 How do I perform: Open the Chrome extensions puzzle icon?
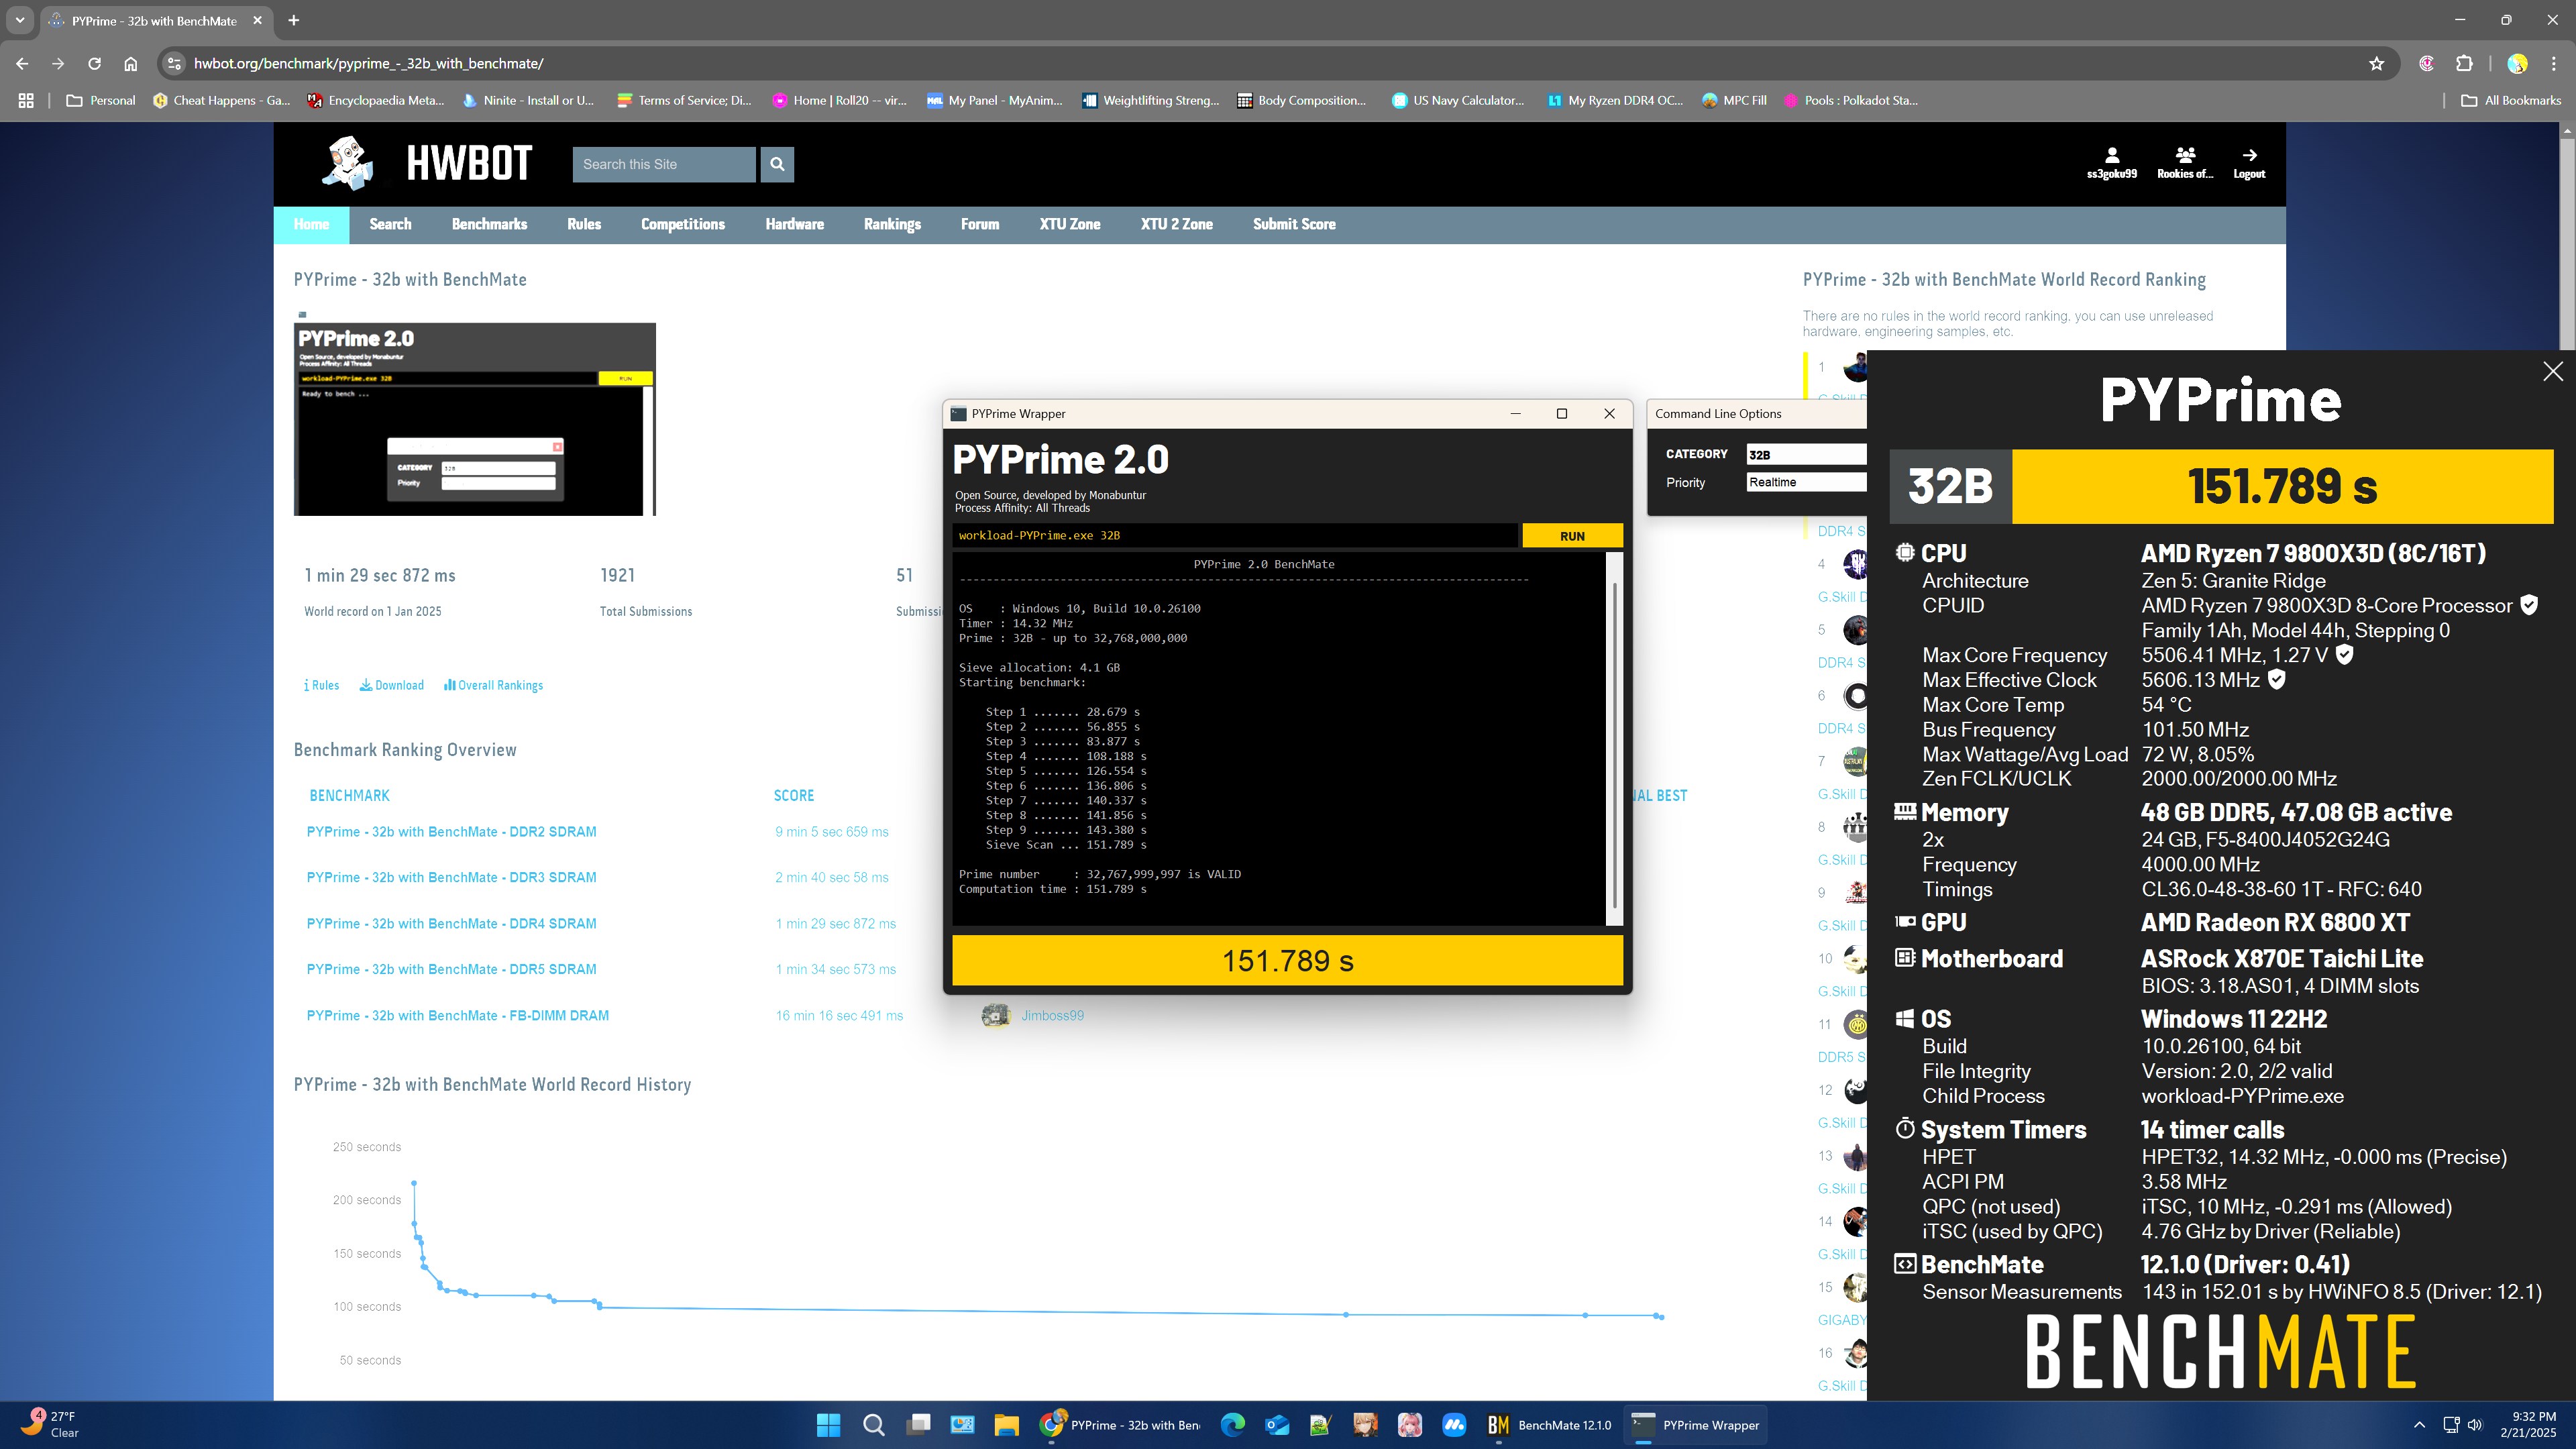2464,63
